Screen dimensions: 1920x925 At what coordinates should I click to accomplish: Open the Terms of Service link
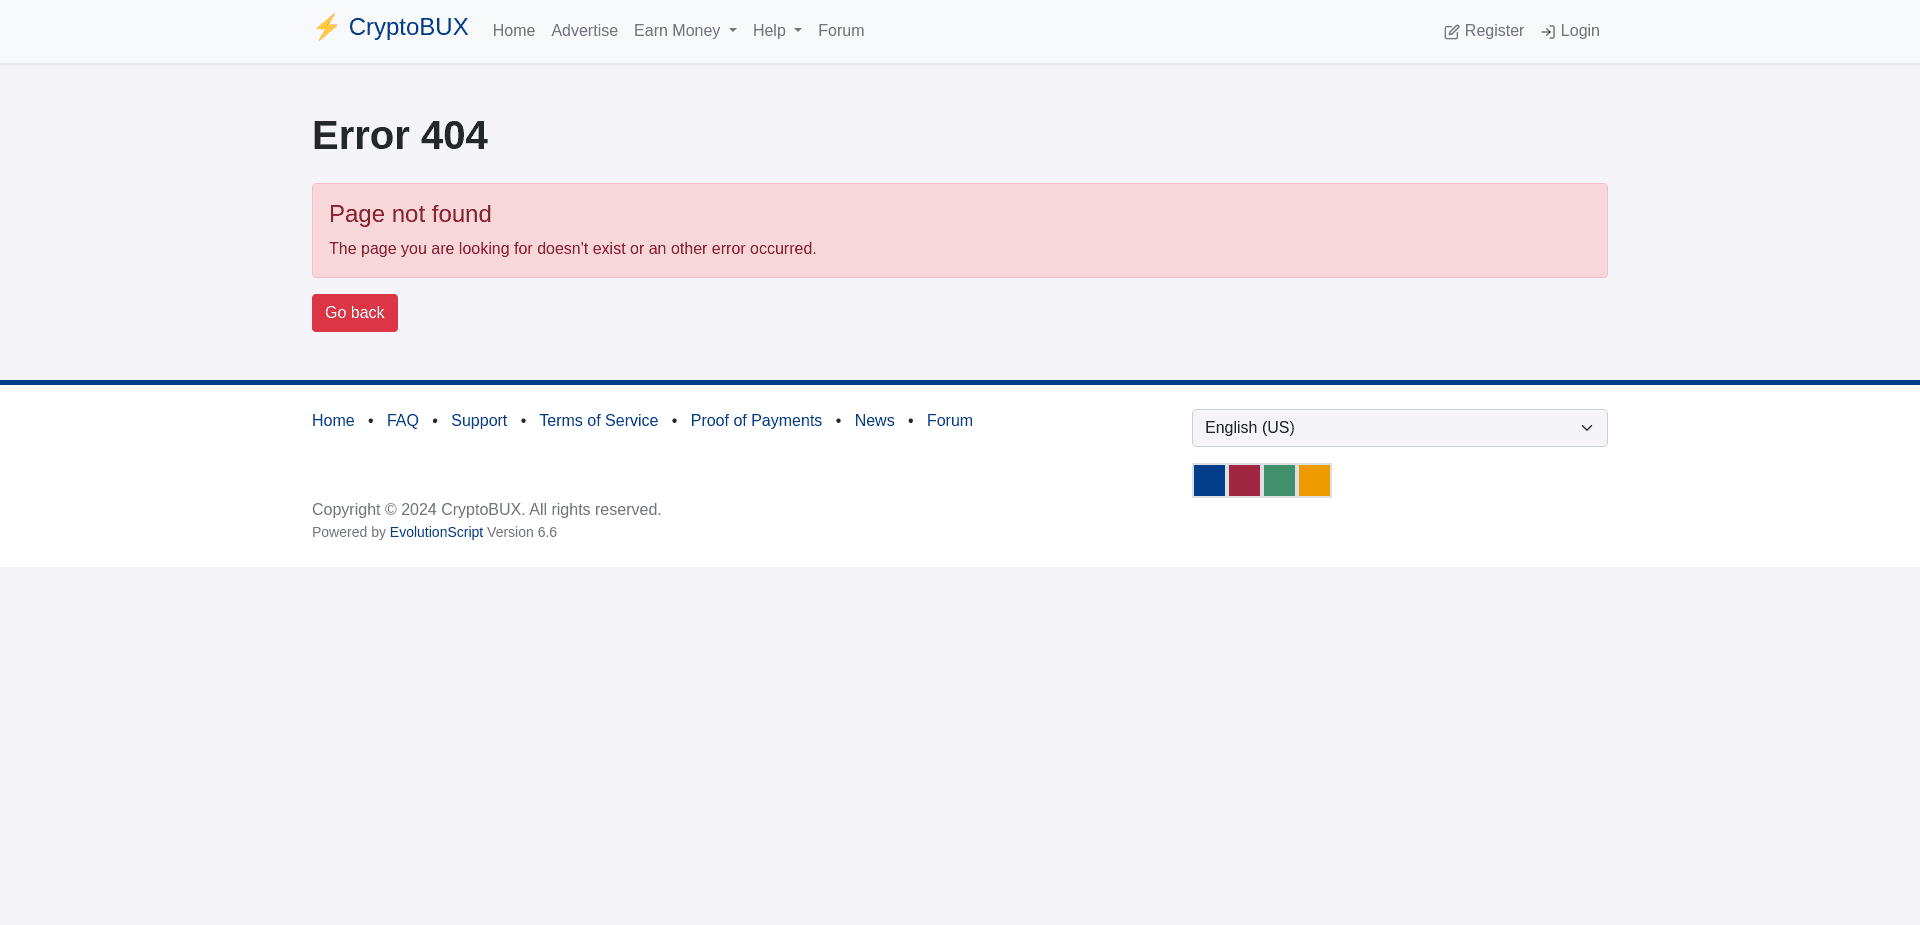click(598, 420)
